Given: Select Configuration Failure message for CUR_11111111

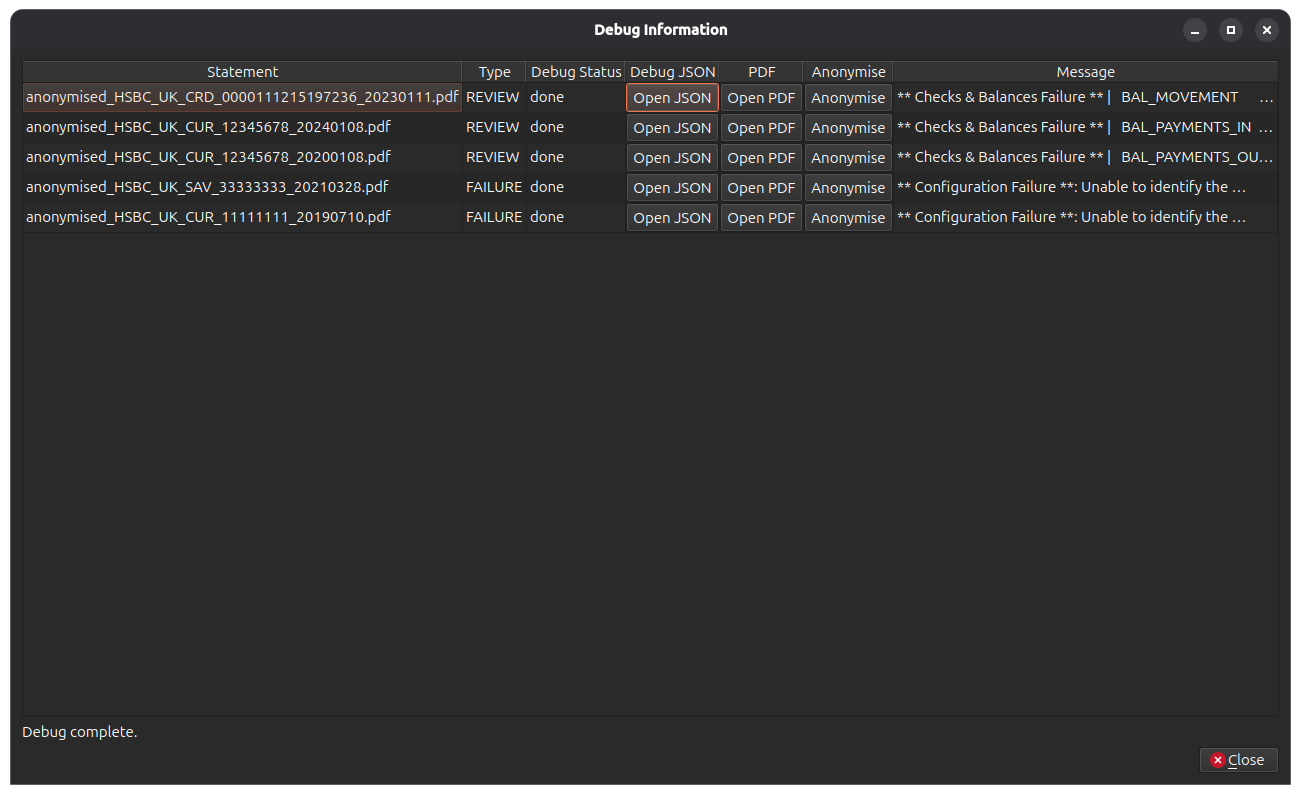Looking at the screenshot, I should point(1085,217).
